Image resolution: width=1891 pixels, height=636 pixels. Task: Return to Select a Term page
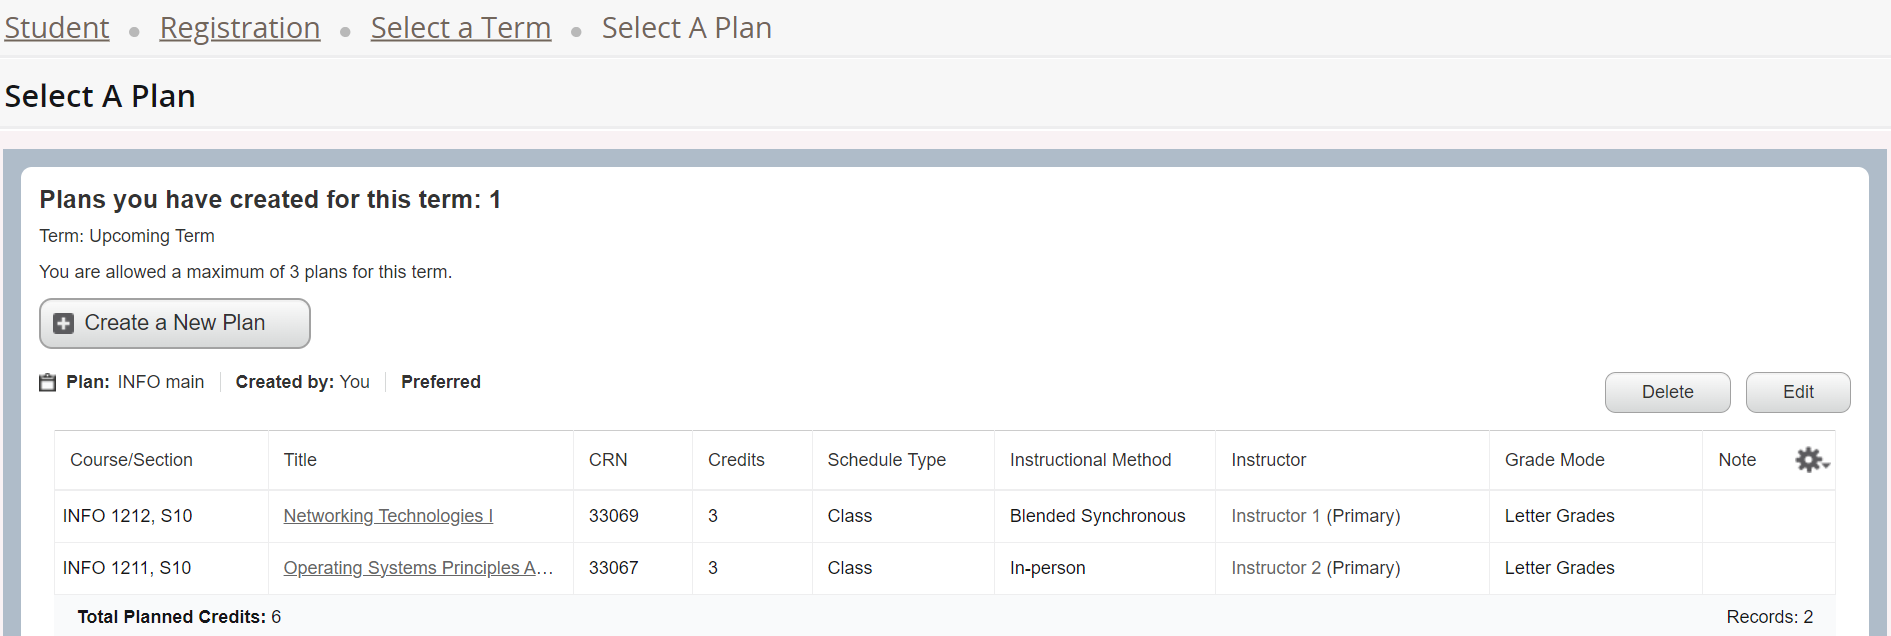point(460,28)
